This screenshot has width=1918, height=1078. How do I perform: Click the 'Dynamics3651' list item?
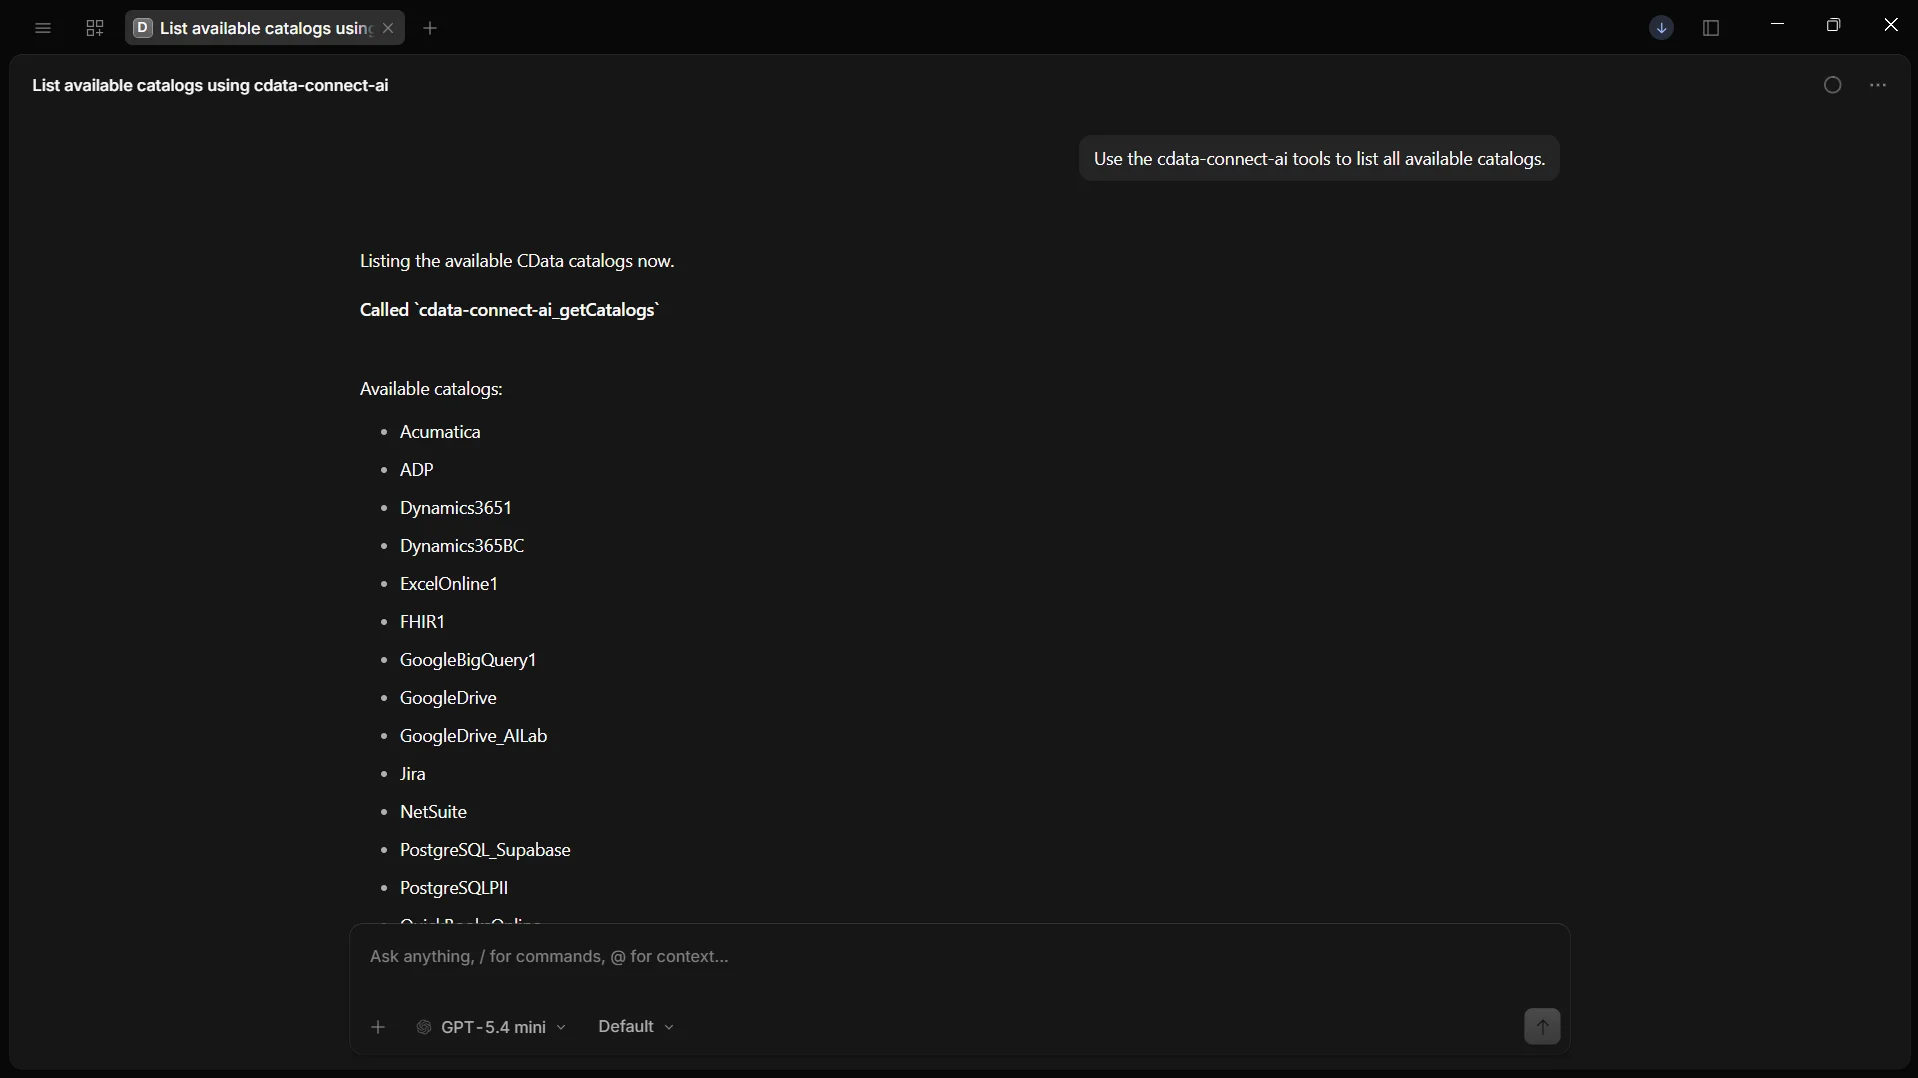click(456, 509)
